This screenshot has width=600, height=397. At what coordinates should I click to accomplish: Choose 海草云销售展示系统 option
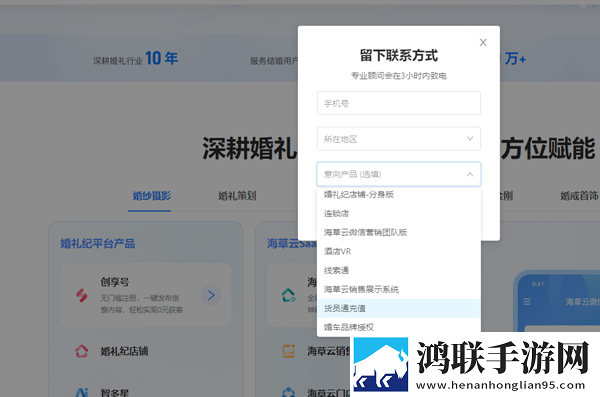click(x=399, y=289)
